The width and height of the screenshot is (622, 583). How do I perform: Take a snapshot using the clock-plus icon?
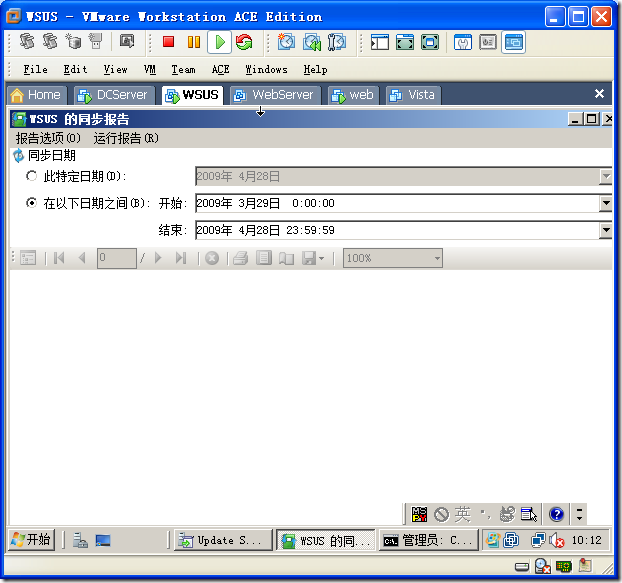[286, 42]
